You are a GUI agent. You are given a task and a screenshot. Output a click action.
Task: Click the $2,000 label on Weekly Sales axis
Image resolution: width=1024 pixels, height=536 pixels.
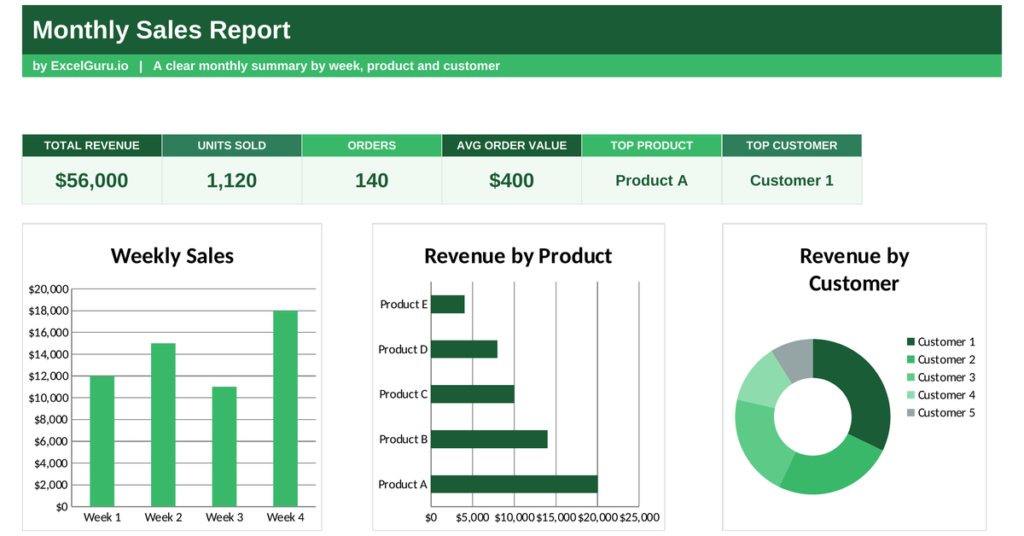pyautogui.click(x=51, y=485)
